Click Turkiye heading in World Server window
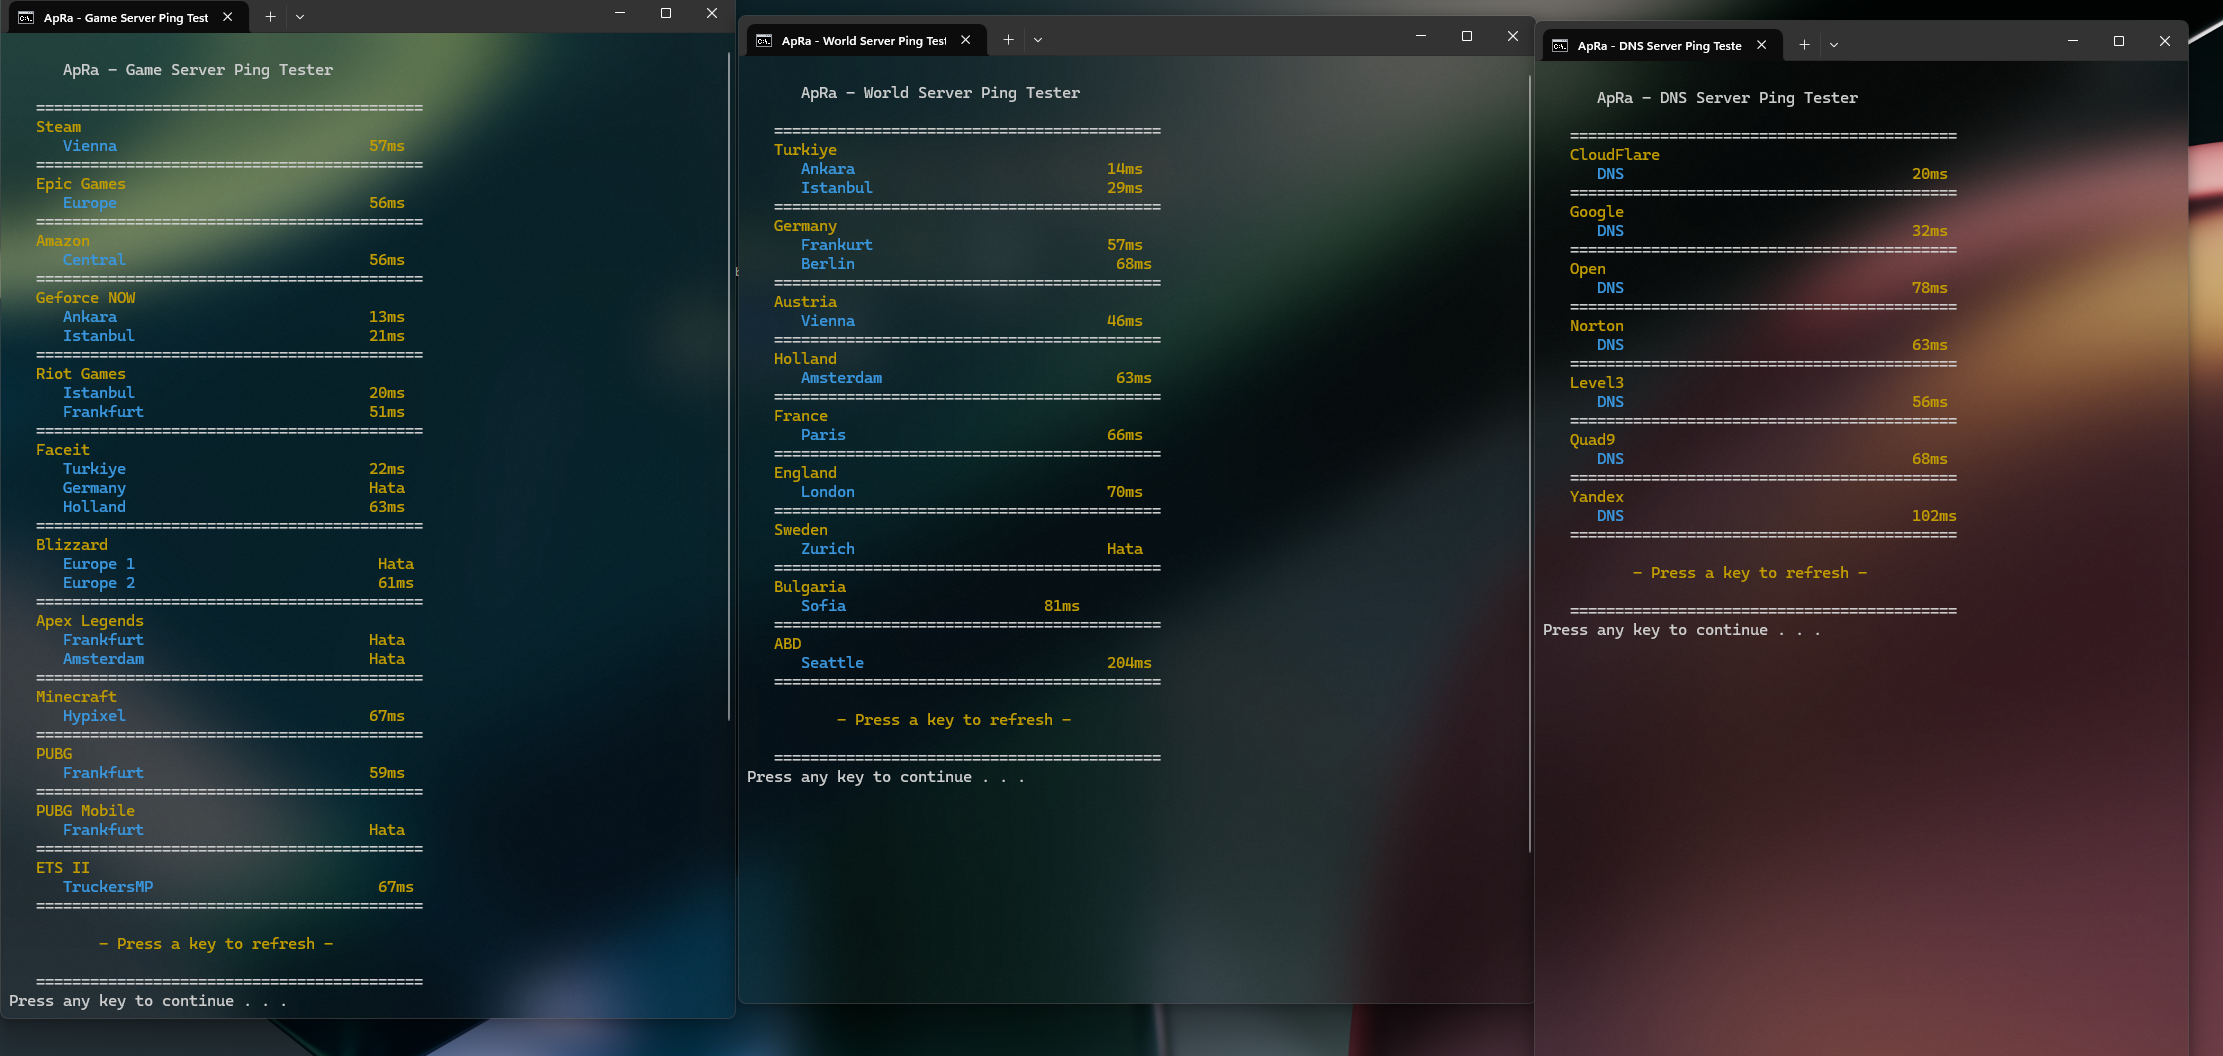This screenshot has height=1056, width=2223. point(806,150)
